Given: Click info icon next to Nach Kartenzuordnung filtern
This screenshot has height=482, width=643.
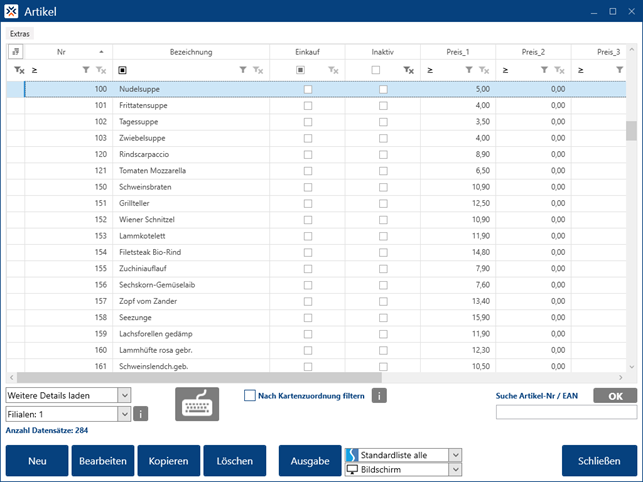Looking at the screenshot, I should tap(380, 395).
